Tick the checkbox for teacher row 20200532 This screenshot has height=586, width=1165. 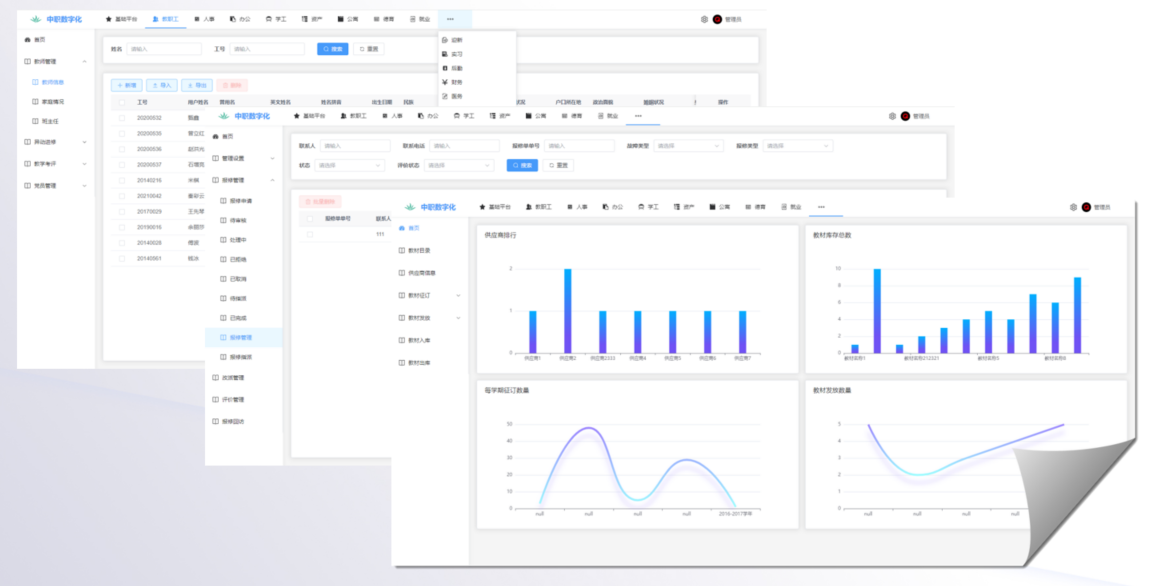122,117
